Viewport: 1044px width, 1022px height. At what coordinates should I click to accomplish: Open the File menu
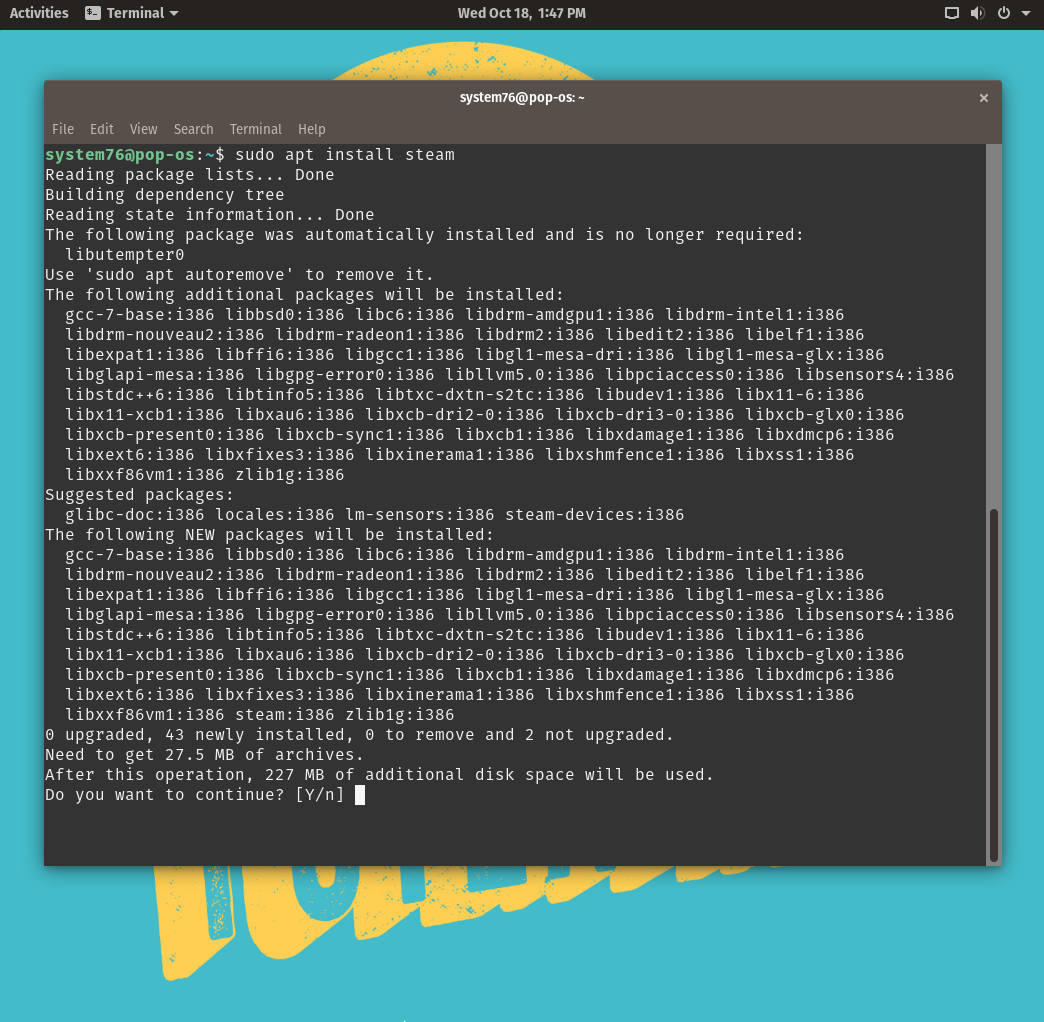point(63,129)
